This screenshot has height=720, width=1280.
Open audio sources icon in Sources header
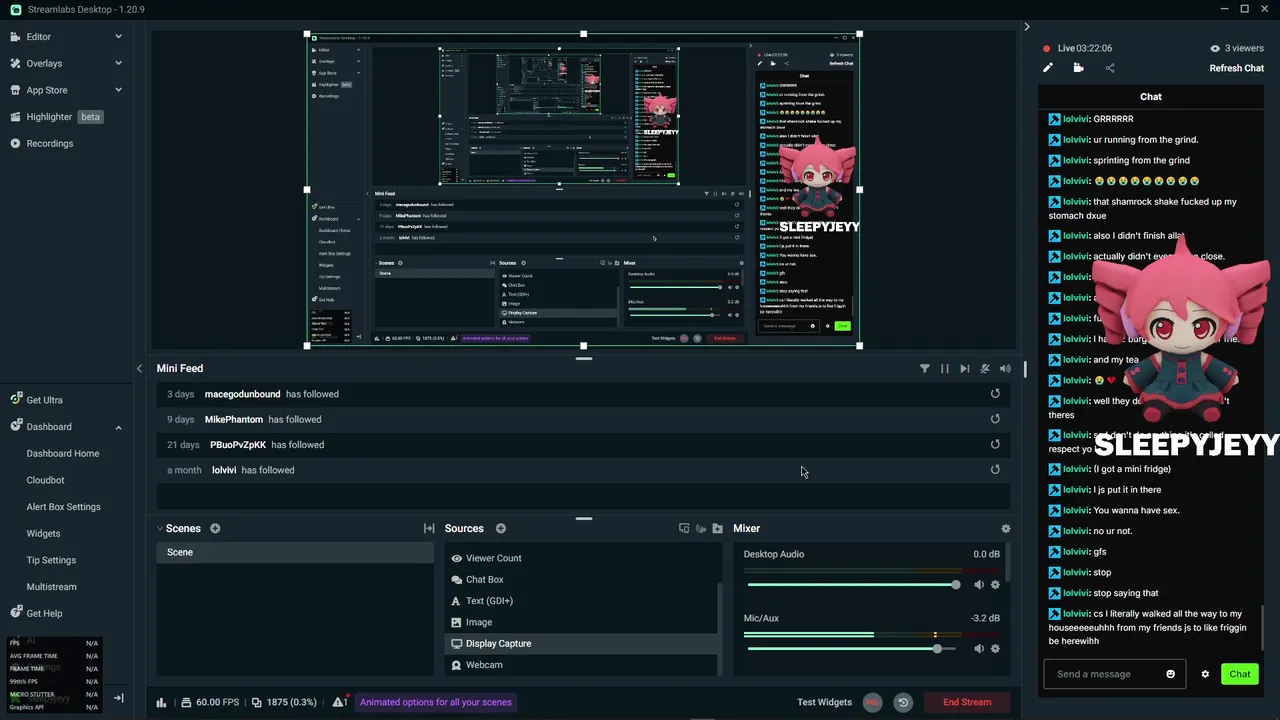tap(701, 529)
